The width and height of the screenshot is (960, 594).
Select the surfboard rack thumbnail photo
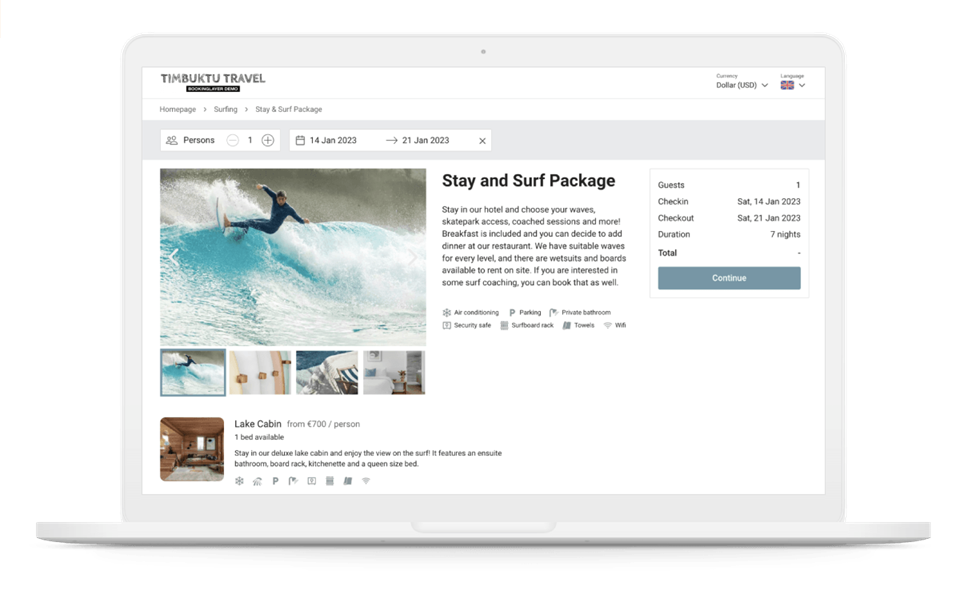coord(260,372)
